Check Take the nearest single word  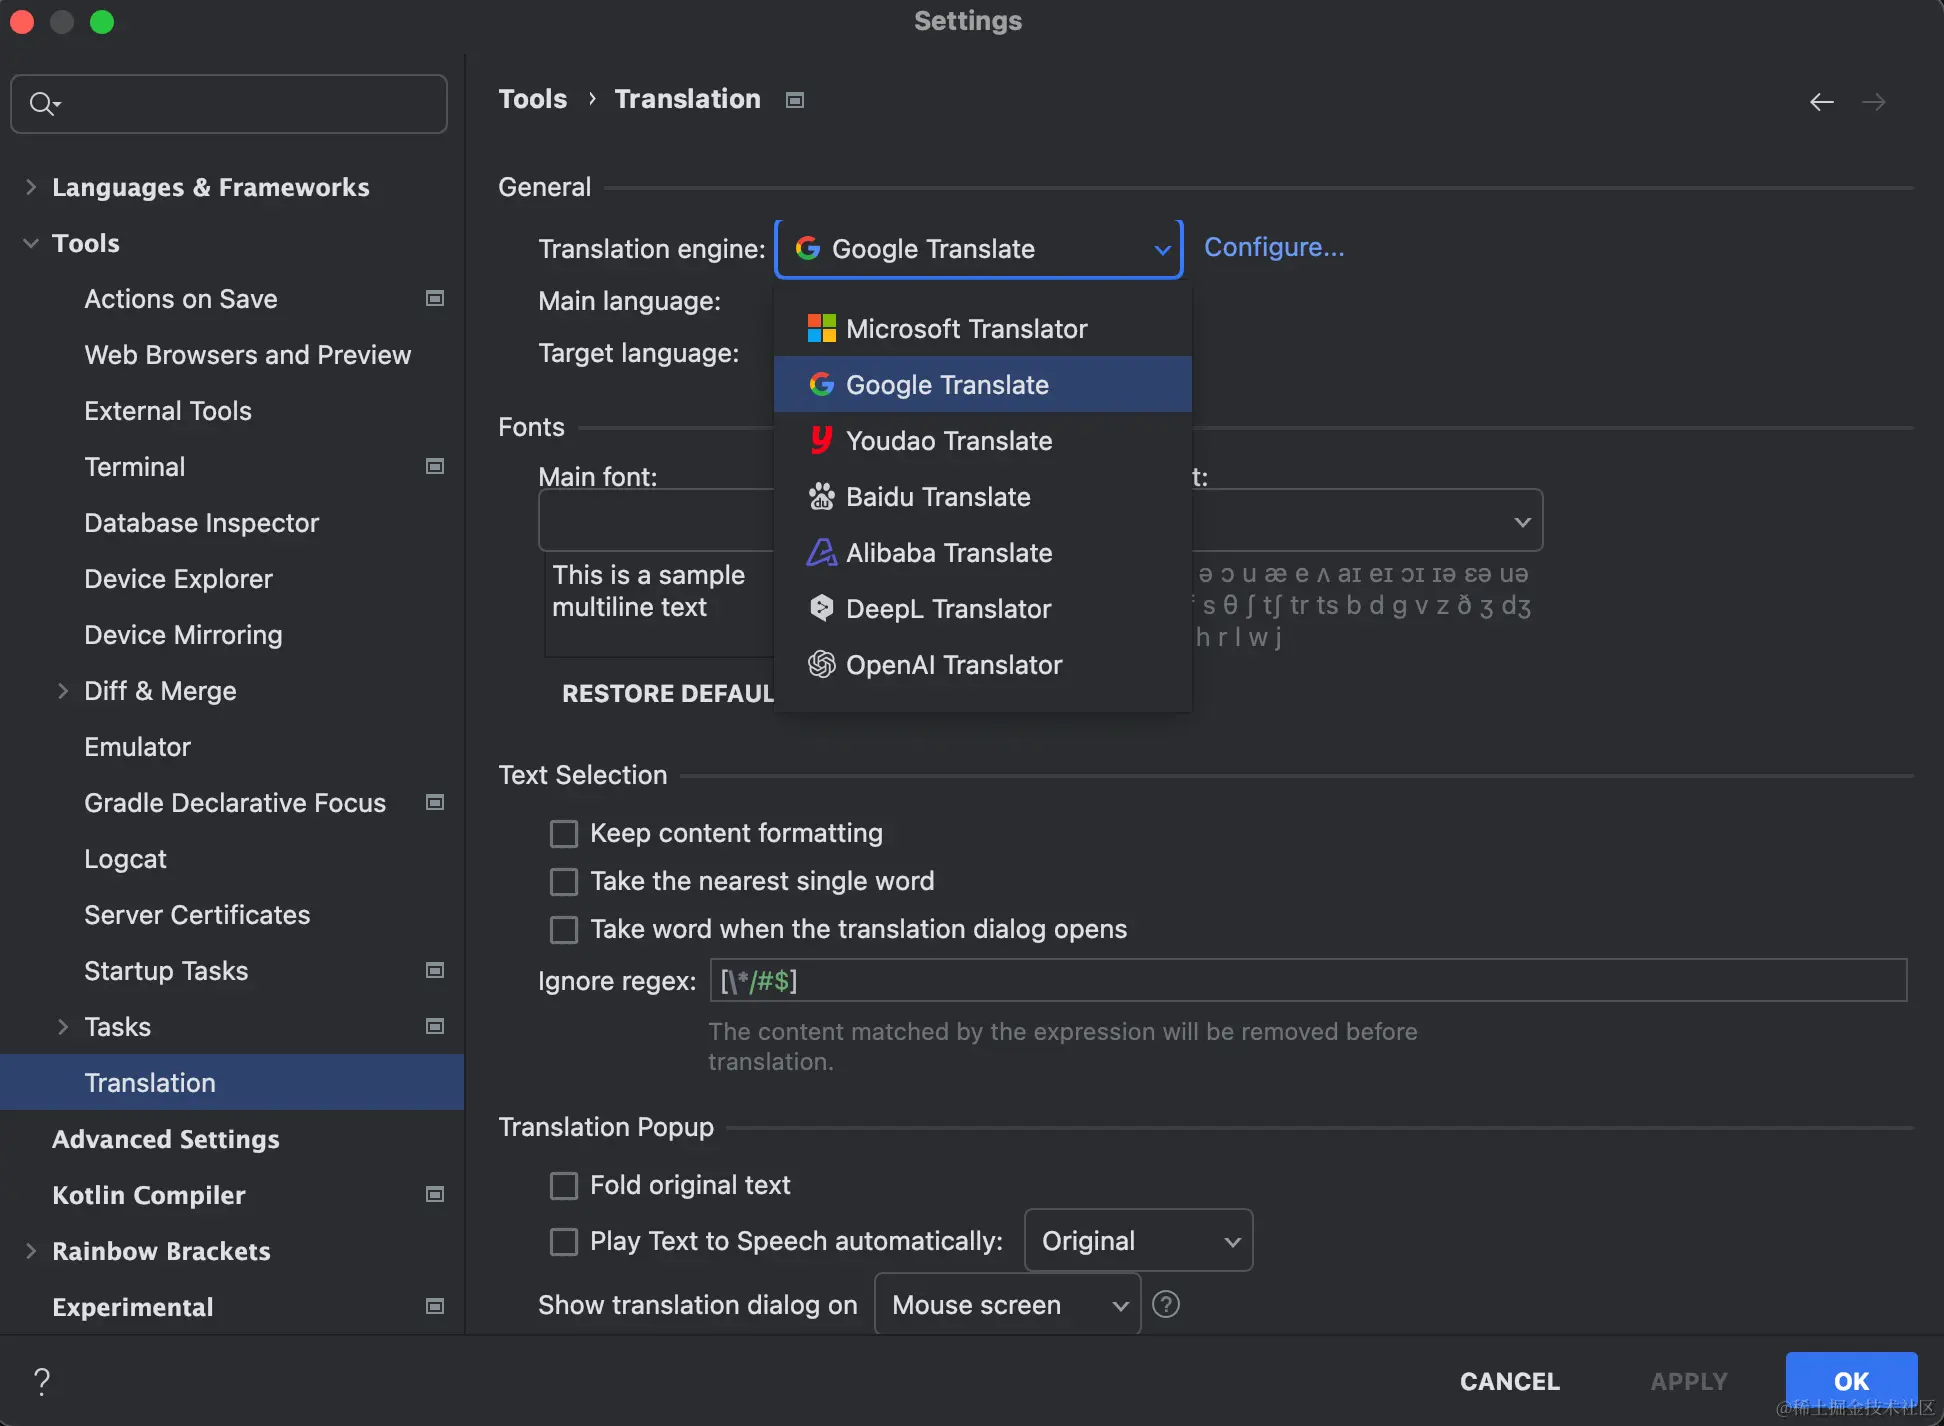tap(564, 882)
